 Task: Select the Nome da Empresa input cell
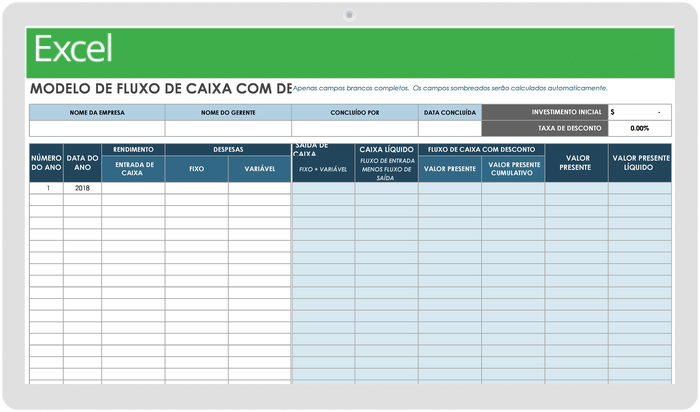point(97,128)
